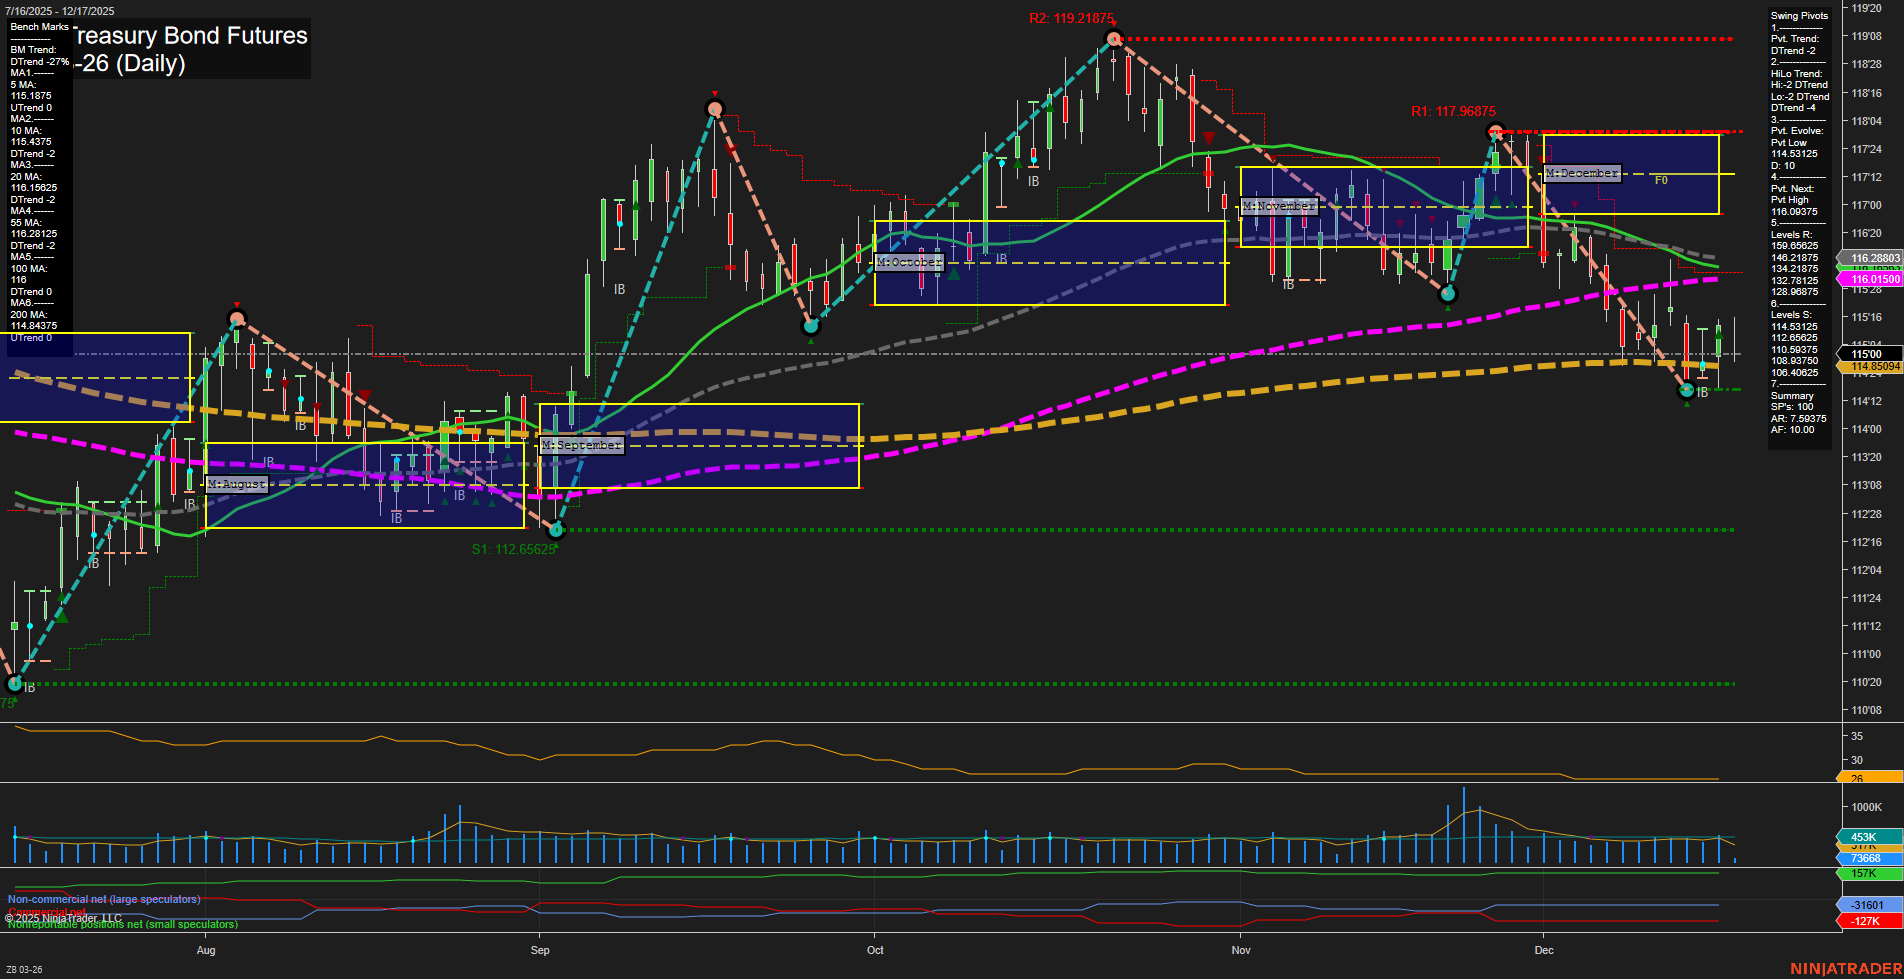Click the magenta 116.01500 price marker
This screenshot has height=979, width=1904.
click(1870, 280)
